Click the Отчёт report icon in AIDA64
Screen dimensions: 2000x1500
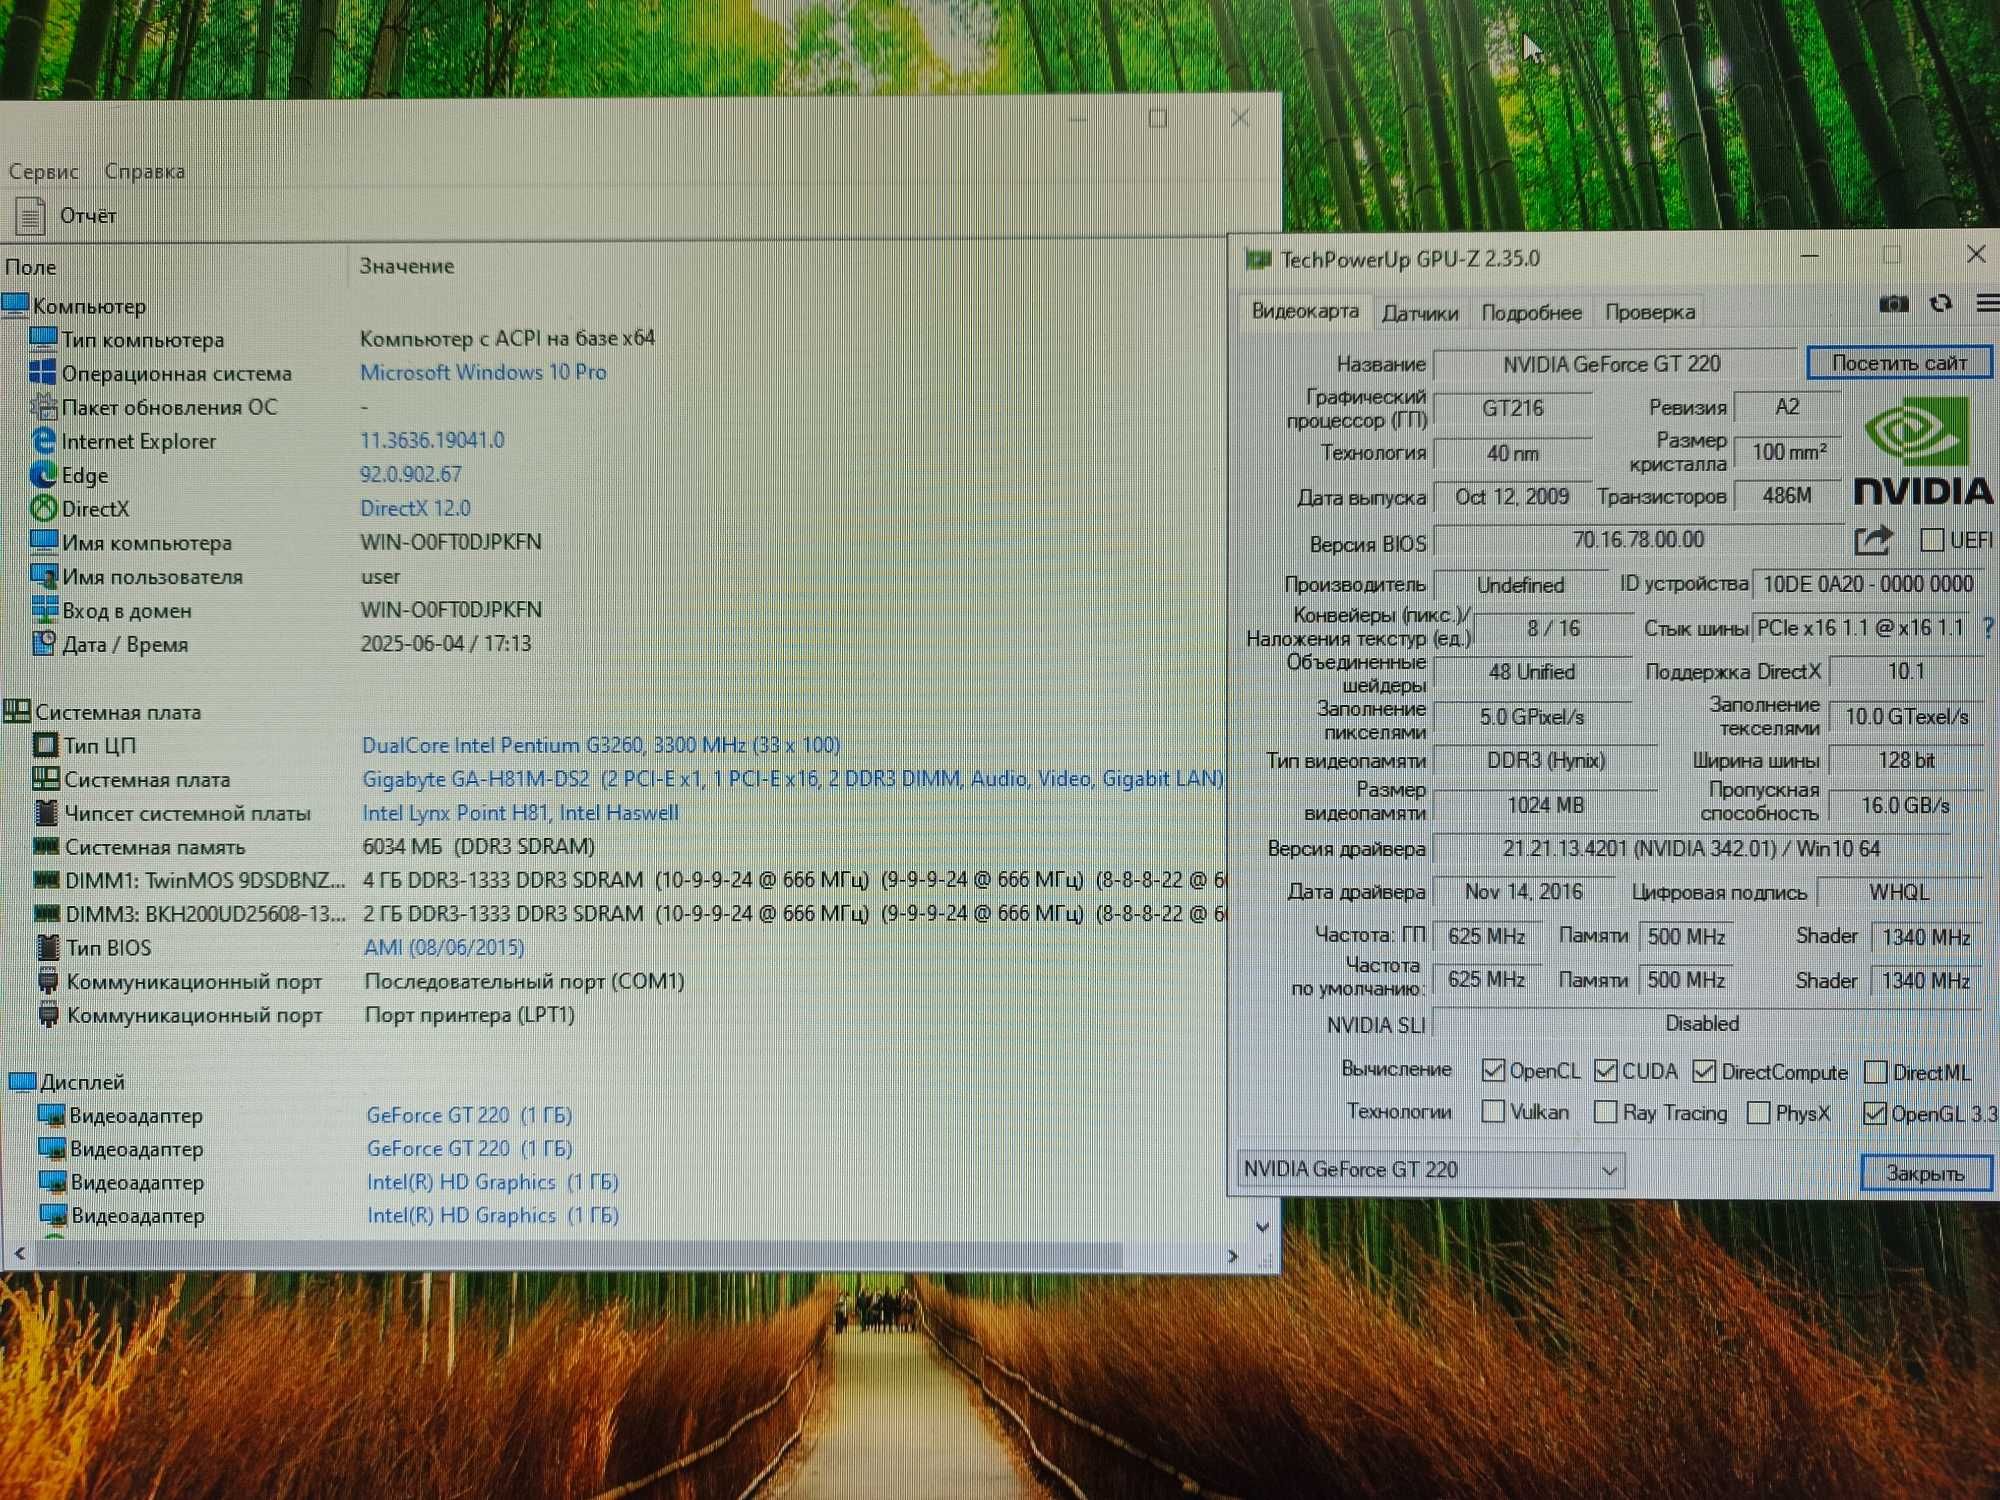30,216
